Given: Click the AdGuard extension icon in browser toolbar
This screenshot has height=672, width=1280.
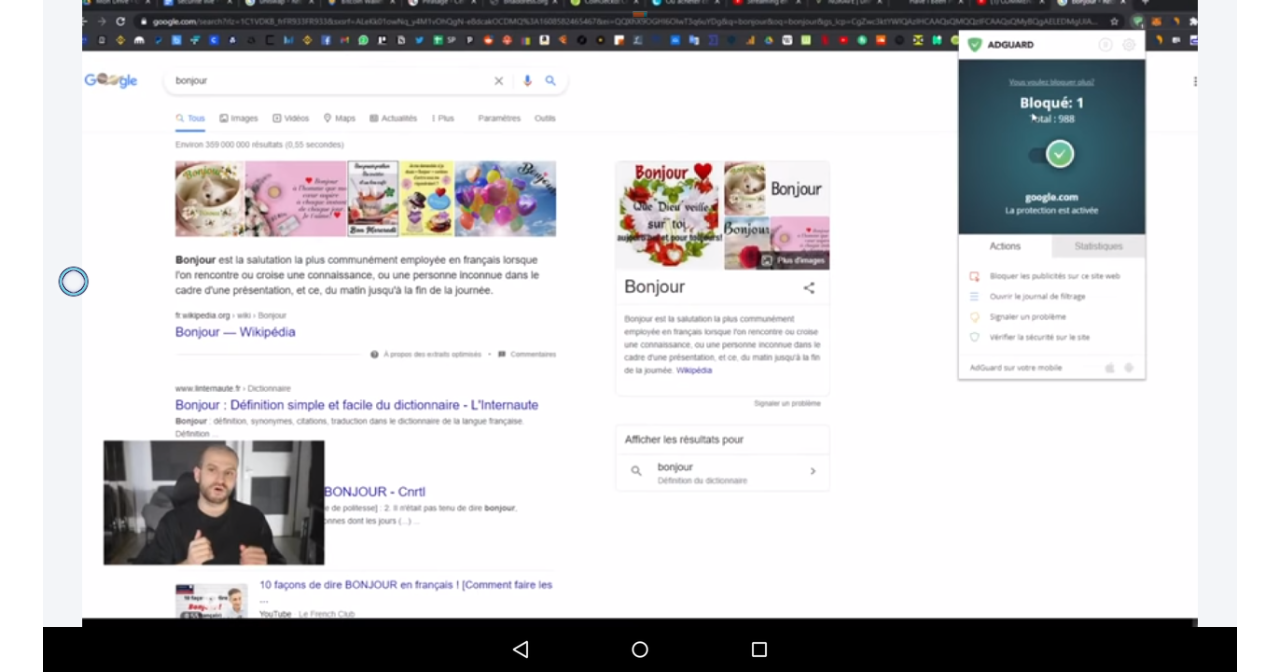Looking at the screenshot, I should click(1137, 21).
